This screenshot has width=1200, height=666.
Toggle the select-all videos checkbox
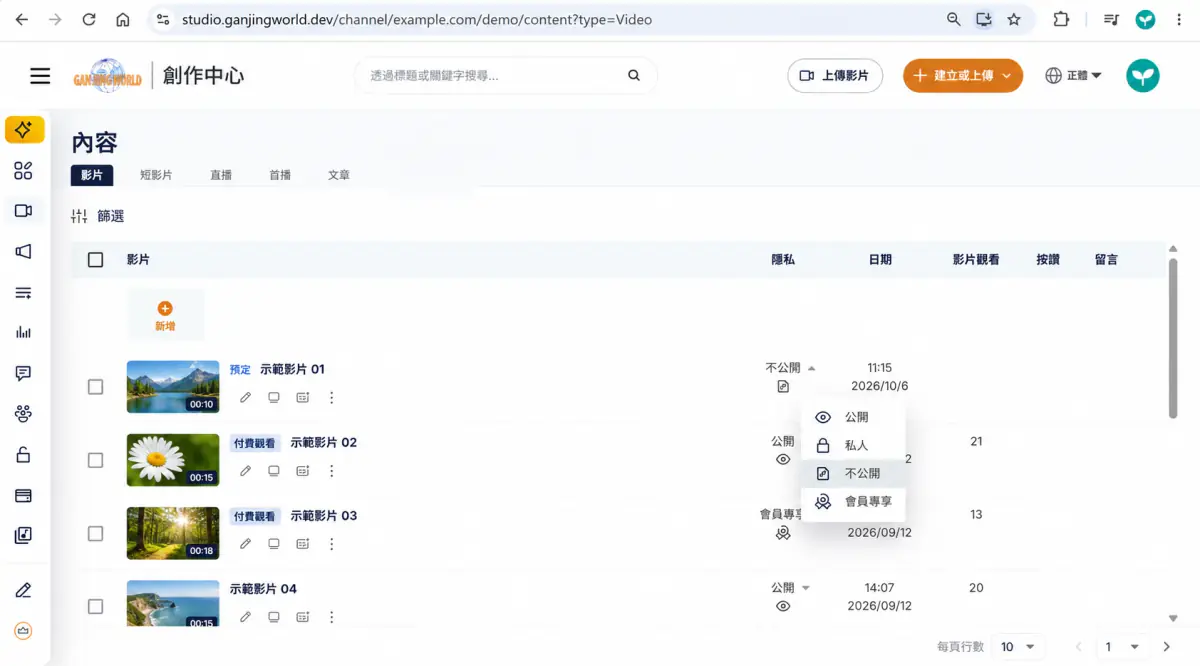coord(96,260)
